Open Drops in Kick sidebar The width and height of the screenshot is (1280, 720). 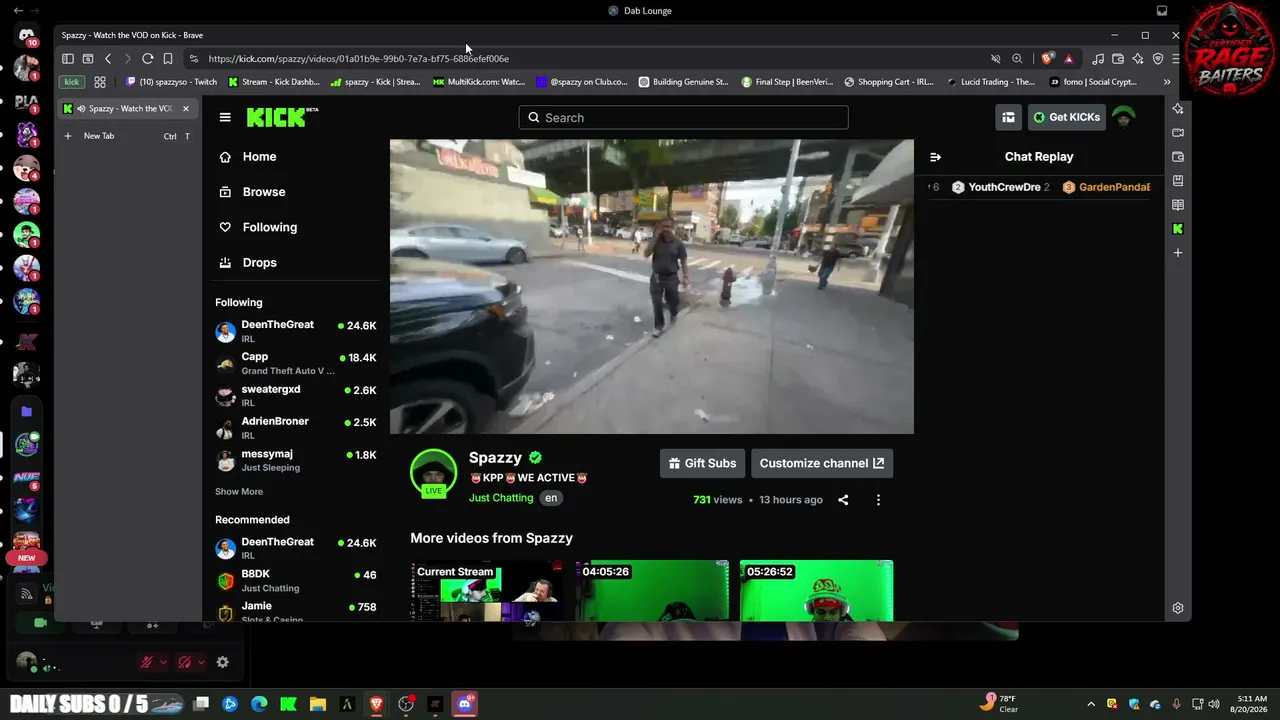pyautogui.click(x=259, y=262)
